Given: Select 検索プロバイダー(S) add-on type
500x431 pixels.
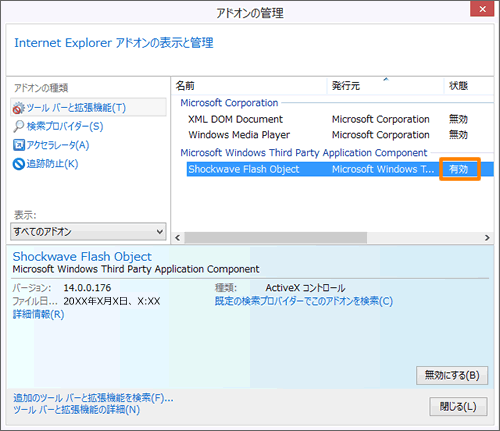Looking at the screenshot, I should [65, 126].
